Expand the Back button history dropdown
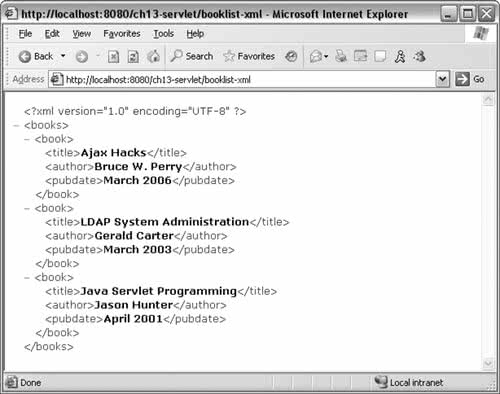Viewport: 500px width, 394px height. click(x=63, y=56)
